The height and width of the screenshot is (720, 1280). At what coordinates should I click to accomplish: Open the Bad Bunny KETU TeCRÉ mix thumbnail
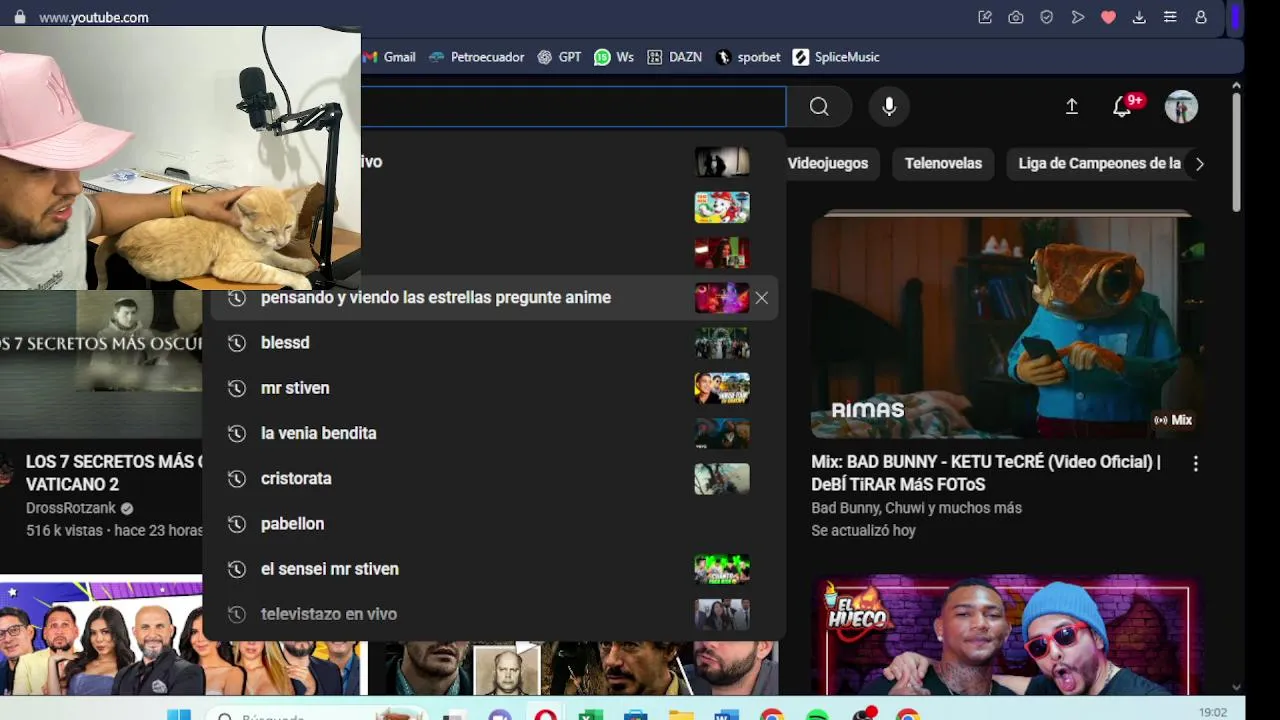1008,325
